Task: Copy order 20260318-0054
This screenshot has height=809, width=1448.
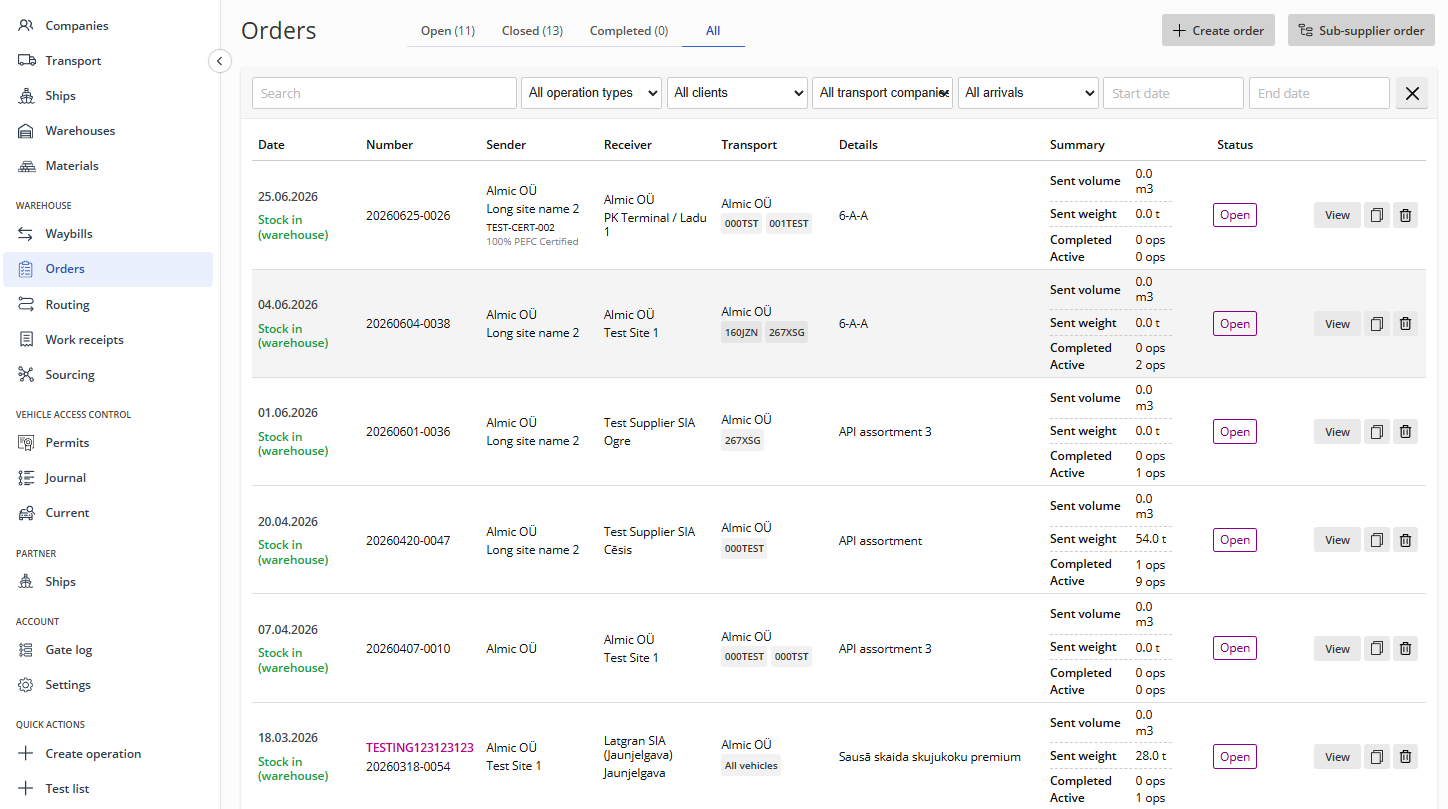Action: point(1377,757)
